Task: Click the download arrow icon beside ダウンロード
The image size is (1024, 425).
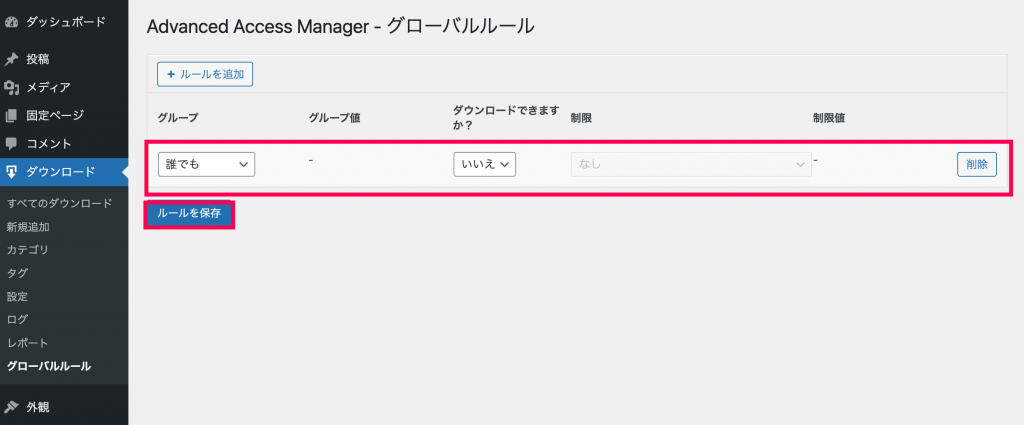Action: point(10,172)
